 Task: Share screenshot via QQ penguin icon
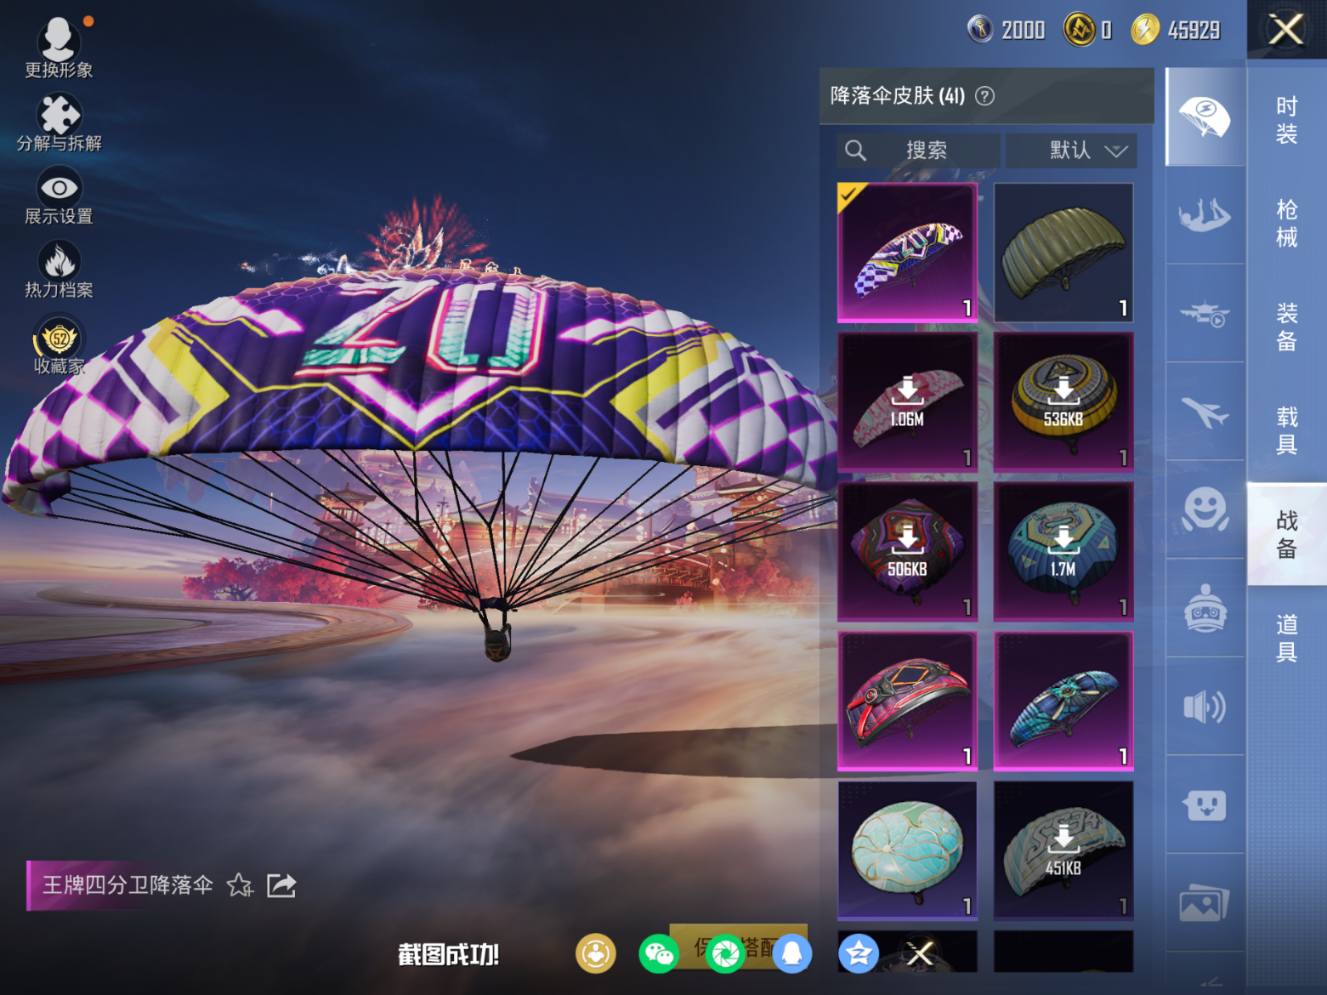791,953
